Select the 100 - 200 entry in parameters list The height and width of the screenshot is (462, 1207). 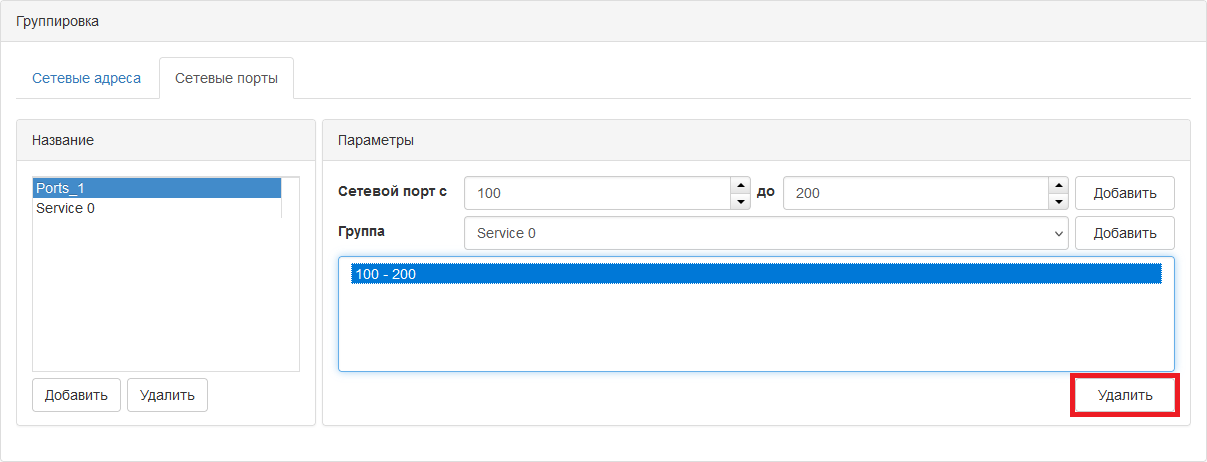tap(756, 274)
